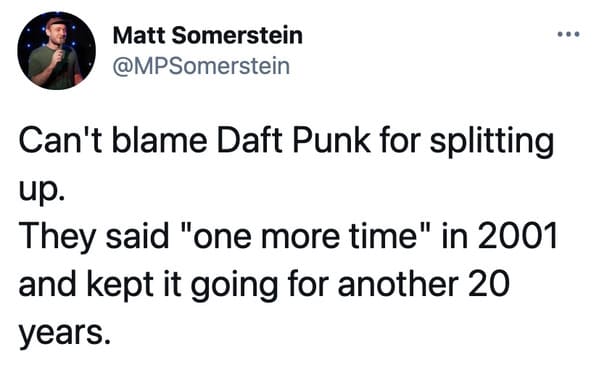Click the word "blame" in the tweet
This screenshot has width=599, height=373.
[x=159, y=140]
